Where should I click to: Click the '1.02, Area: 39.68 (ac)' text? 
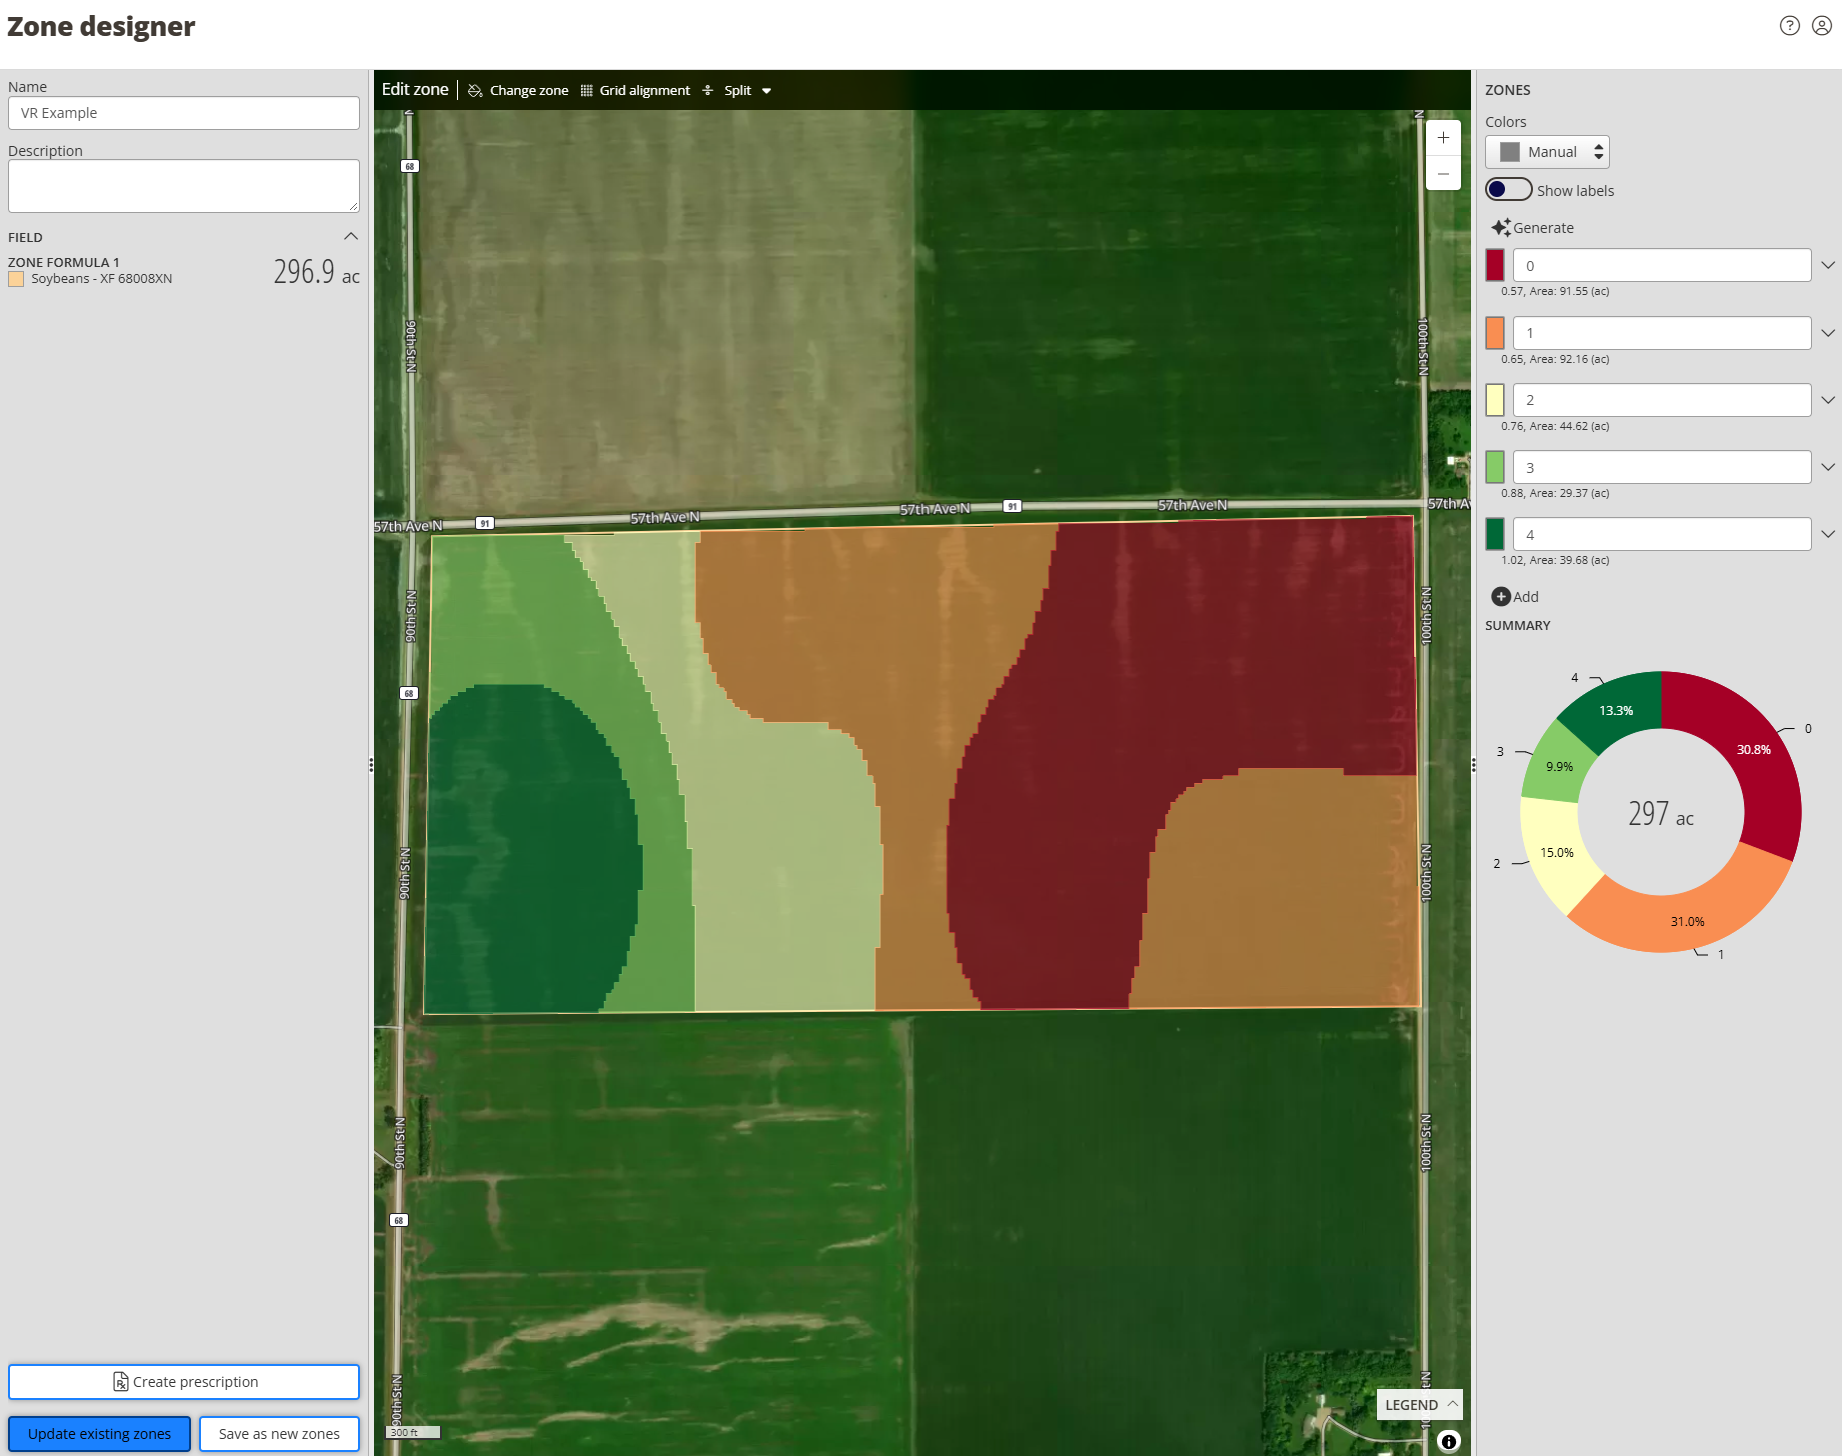pyautogui.click(x=1555, y=560)
